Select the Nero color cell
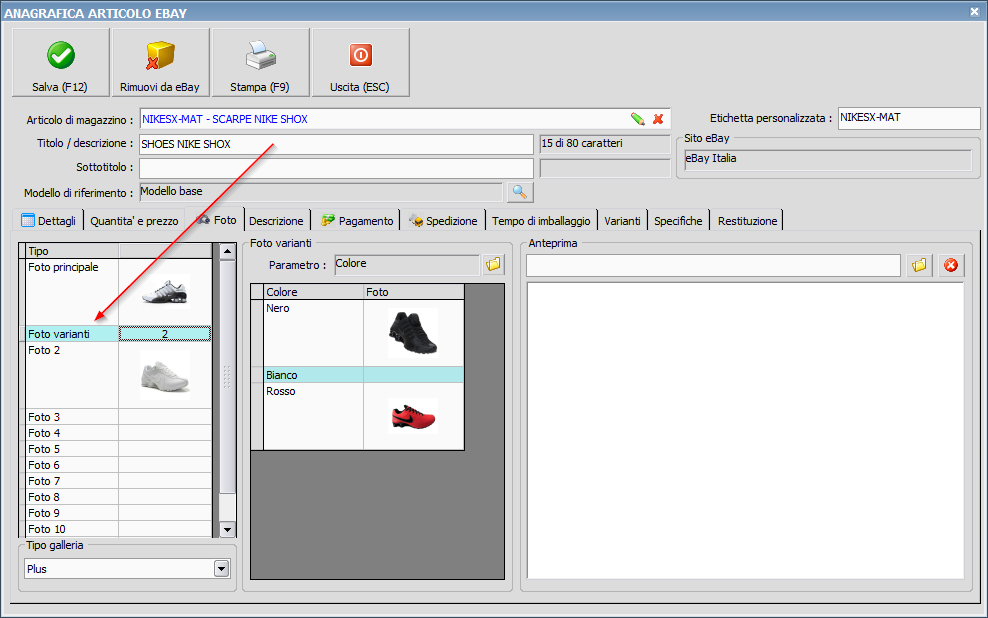Viewport: 988px width, 618px height. (313, 333)
